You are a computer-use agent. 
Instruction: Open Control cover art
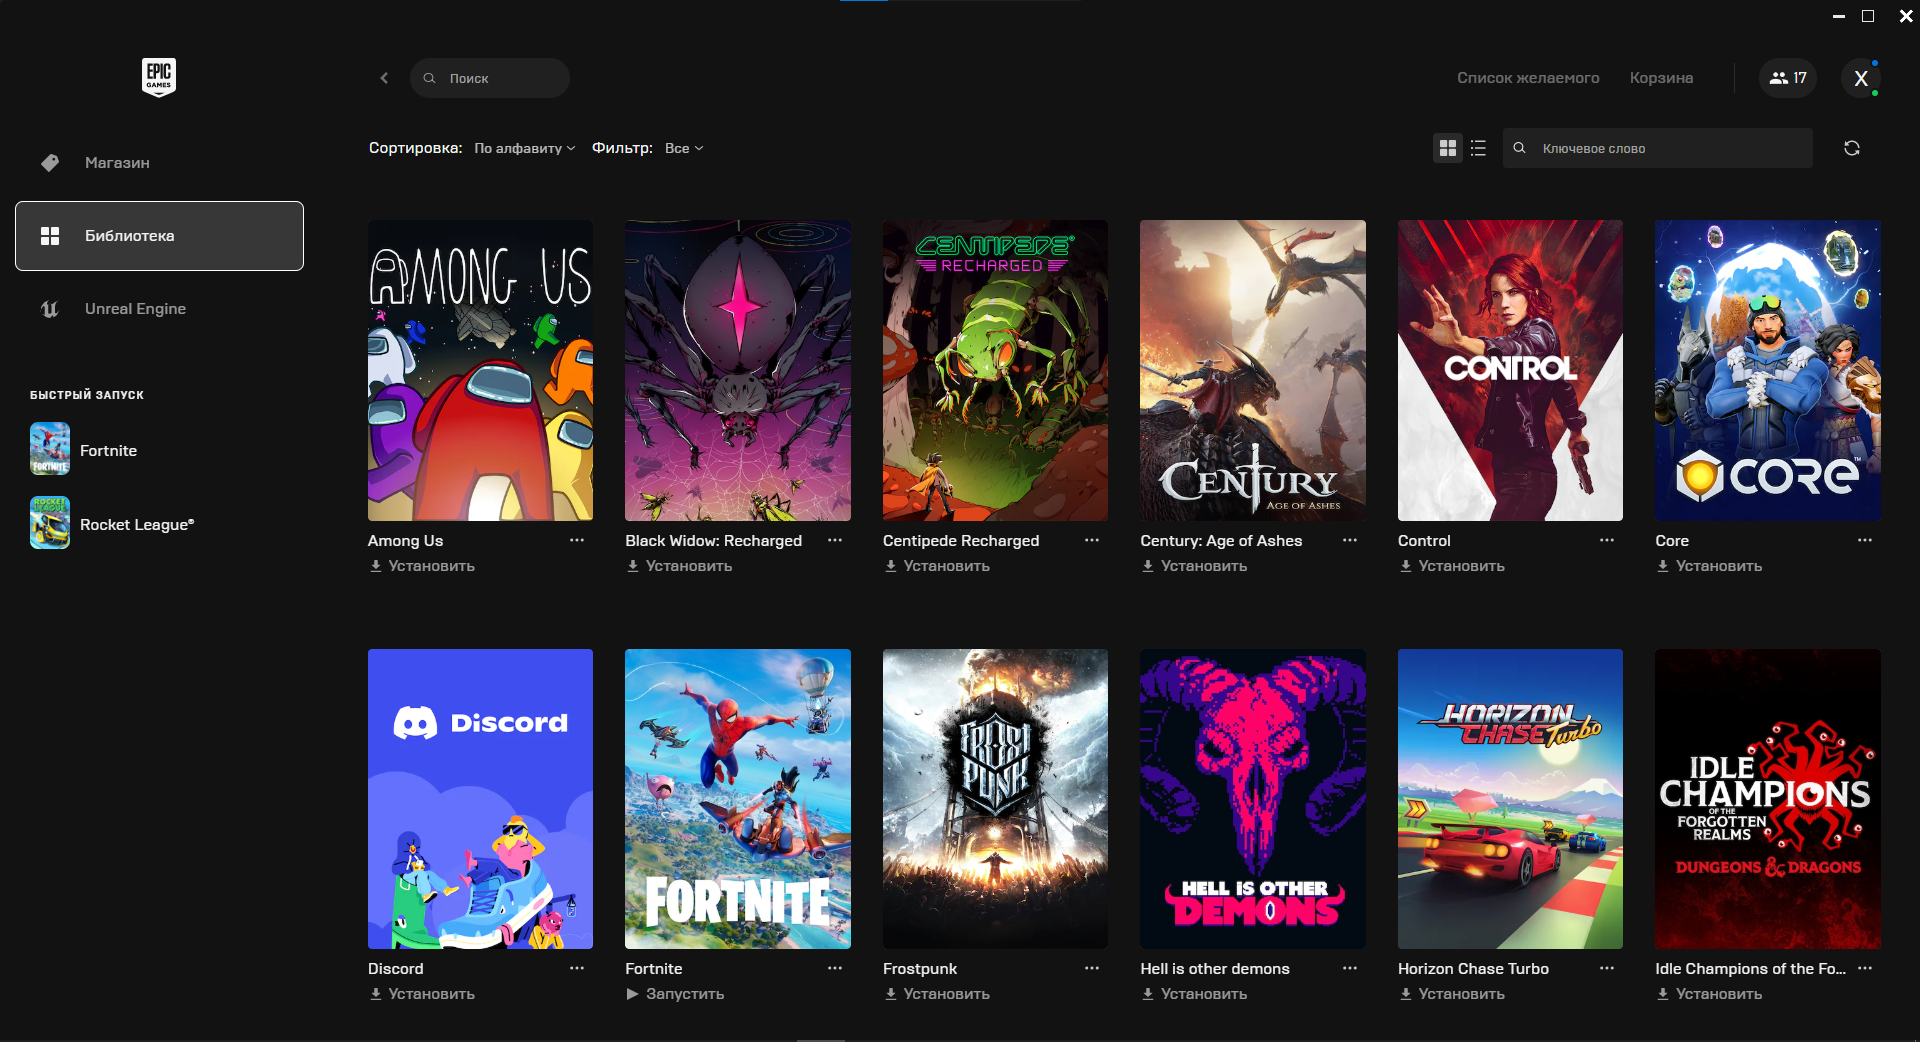point(1510,370)
